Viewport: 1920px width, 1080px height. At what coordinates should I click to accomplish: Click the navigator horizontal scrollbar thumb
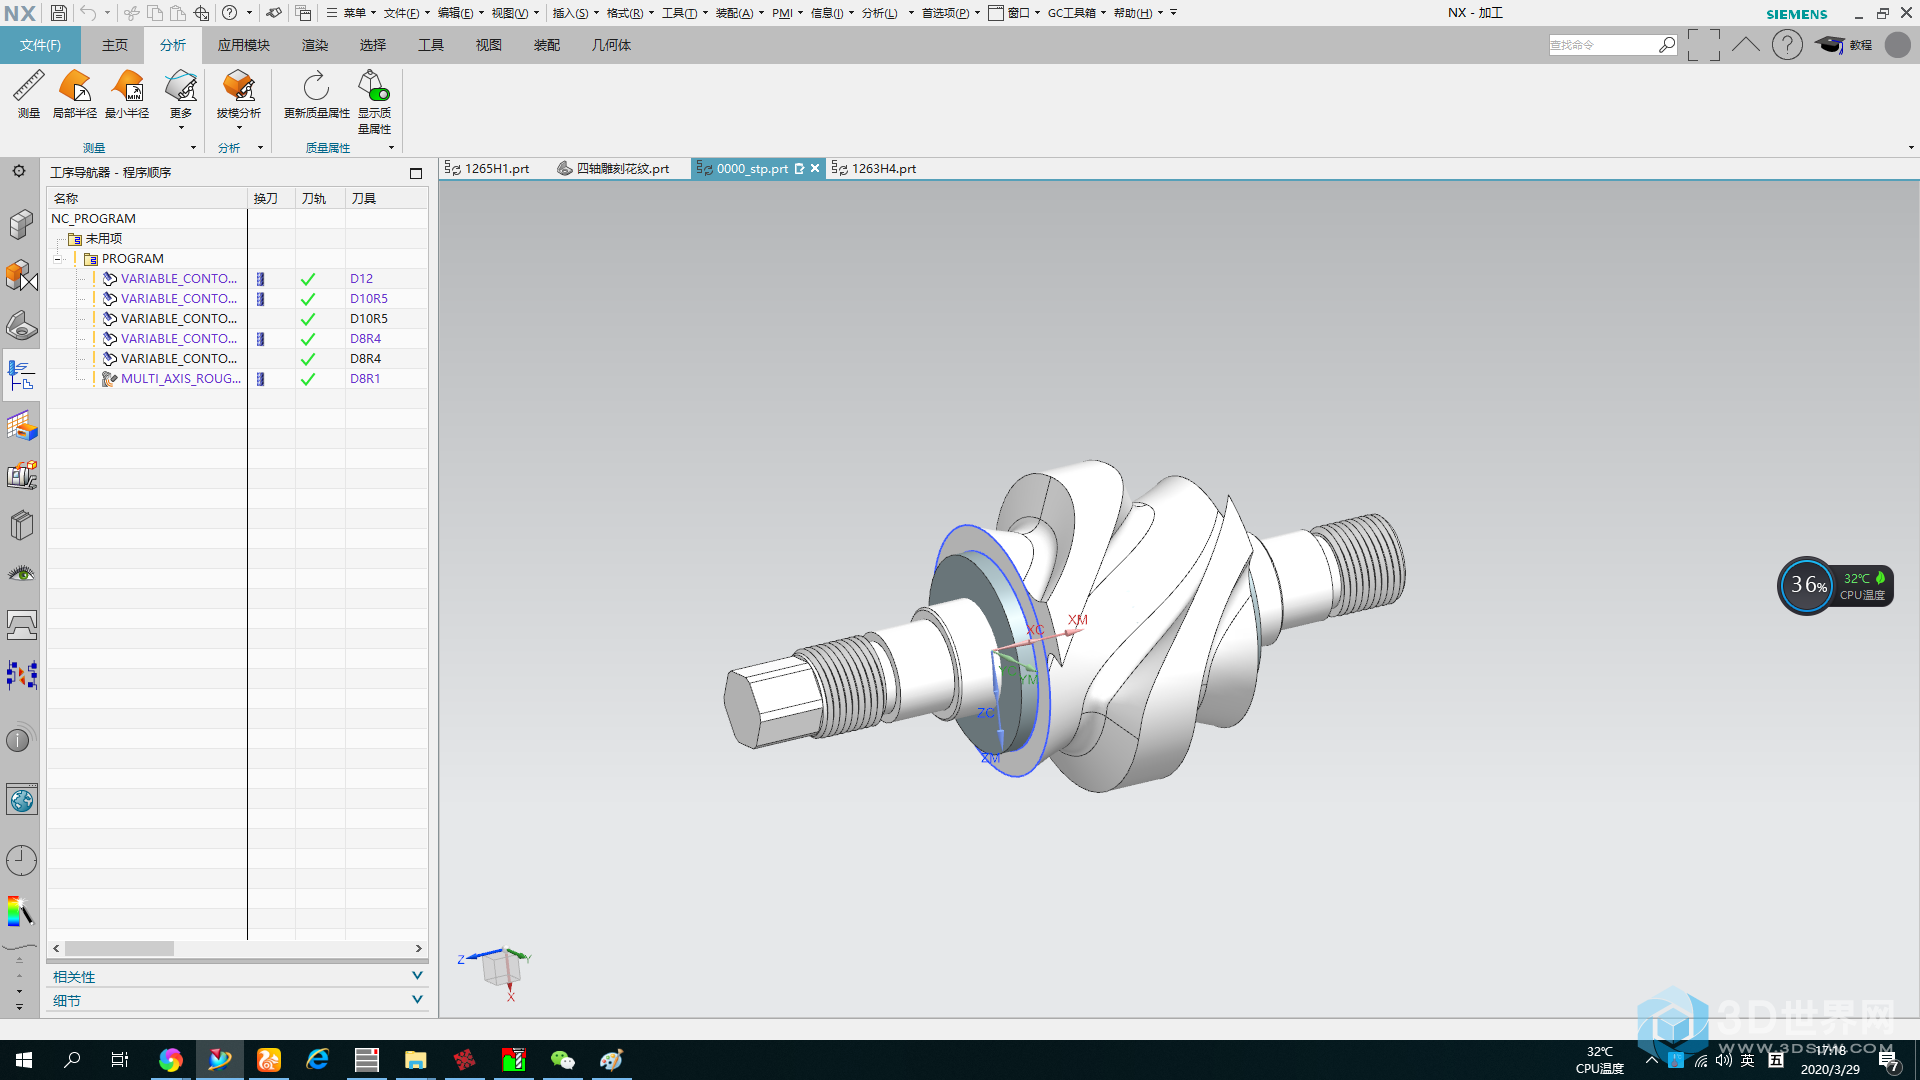click(x=119, y=948)
